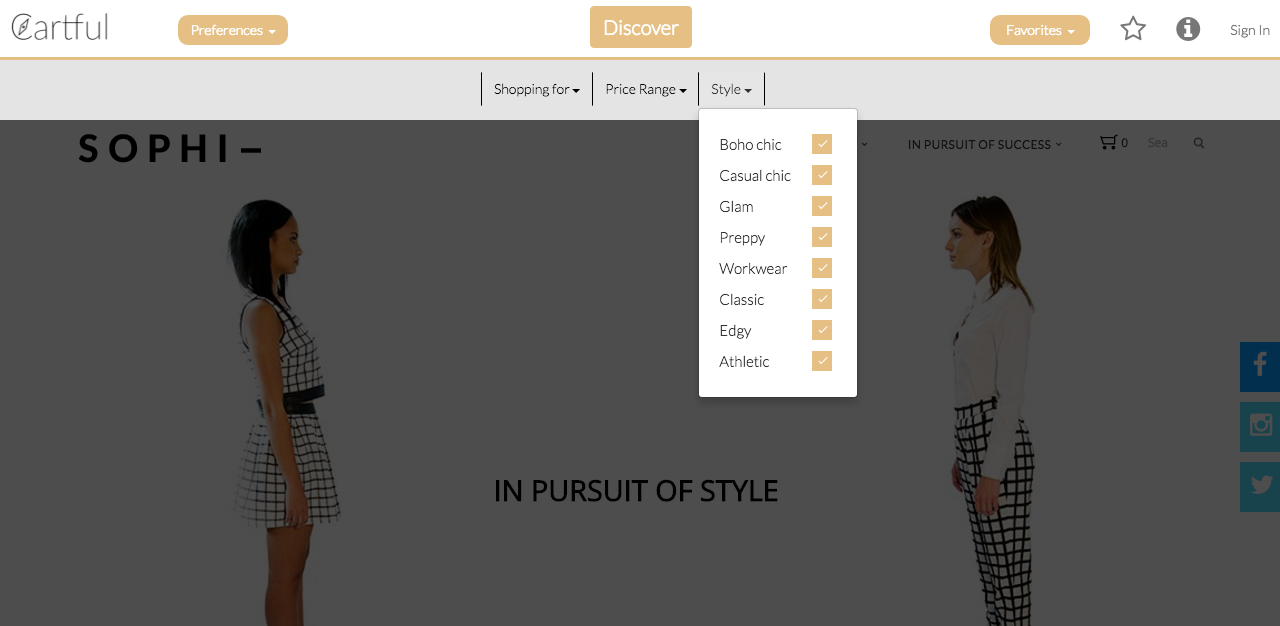1280x626 pixels.
Task: Open the Favorites dropdown
Action: (1040, 30)
